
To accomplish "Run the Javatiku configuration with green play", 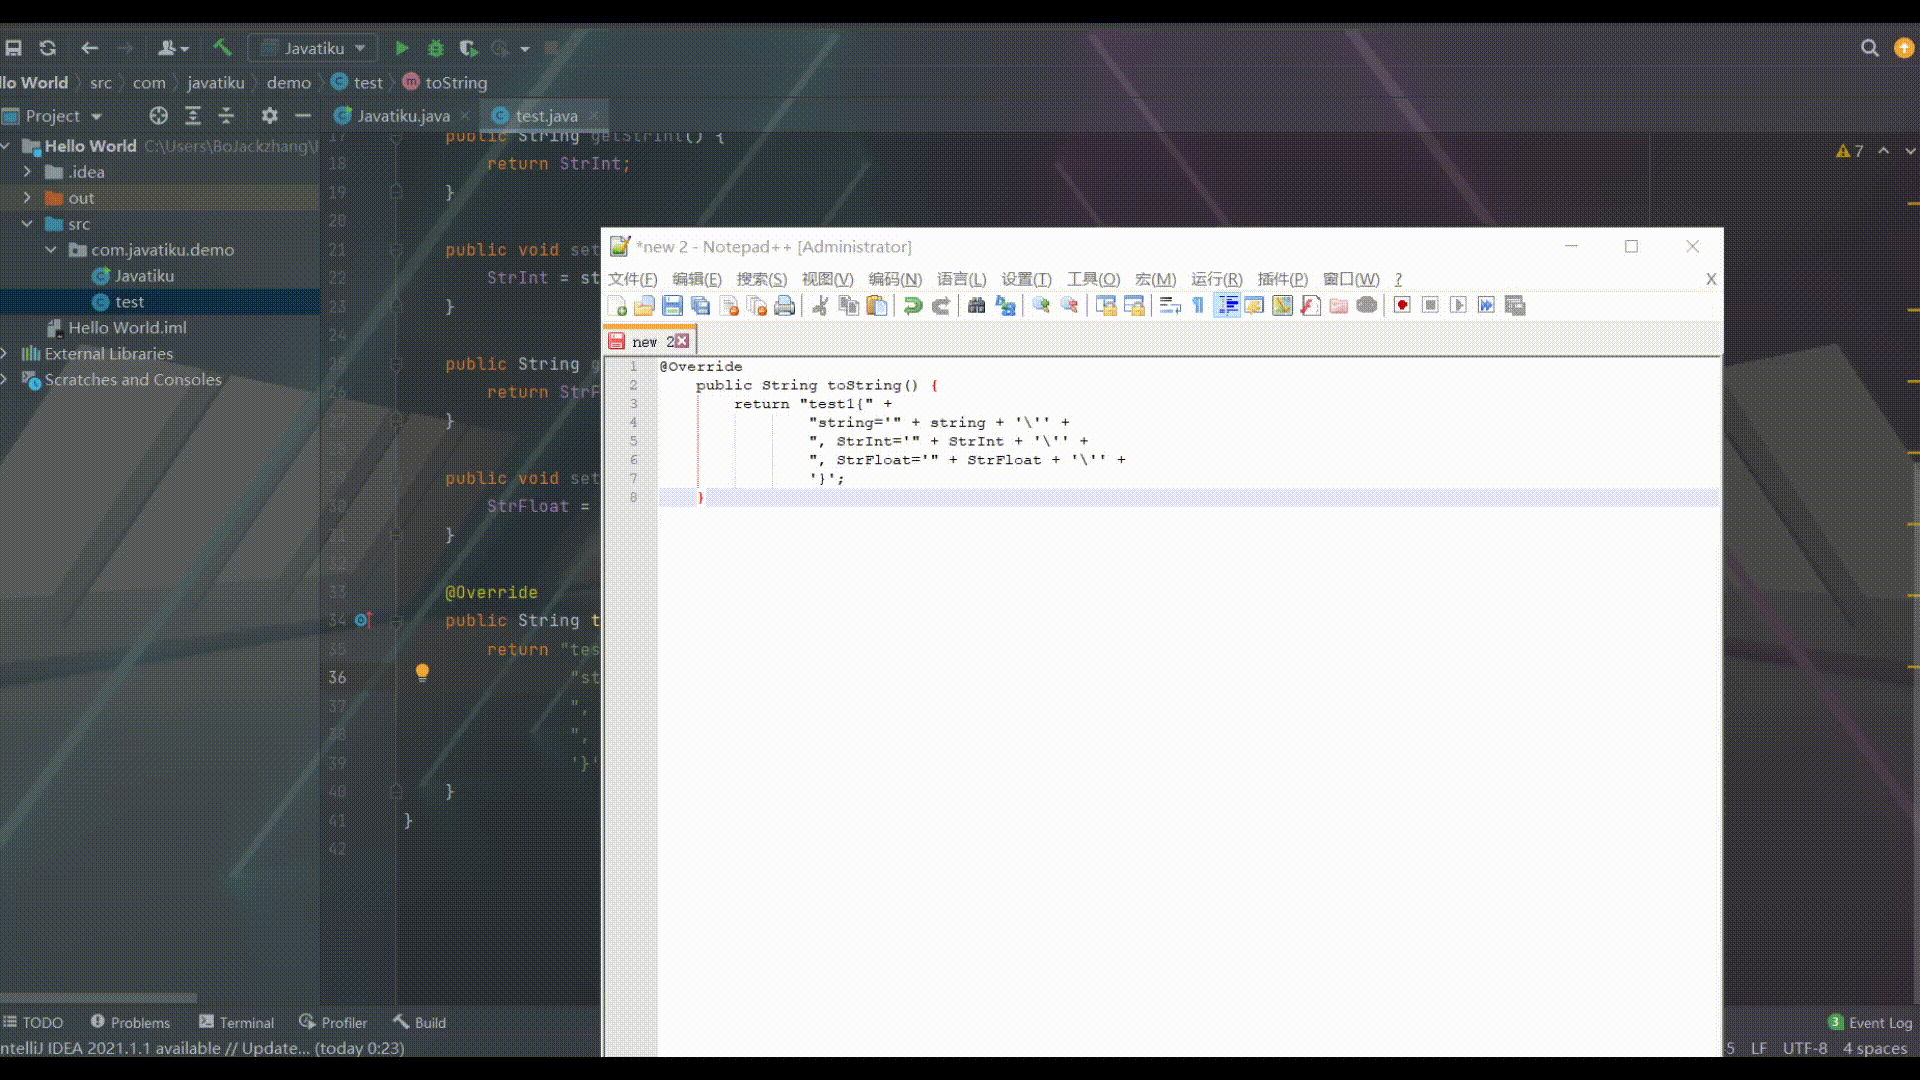I will pyautogui.click(x=401, y=48).
